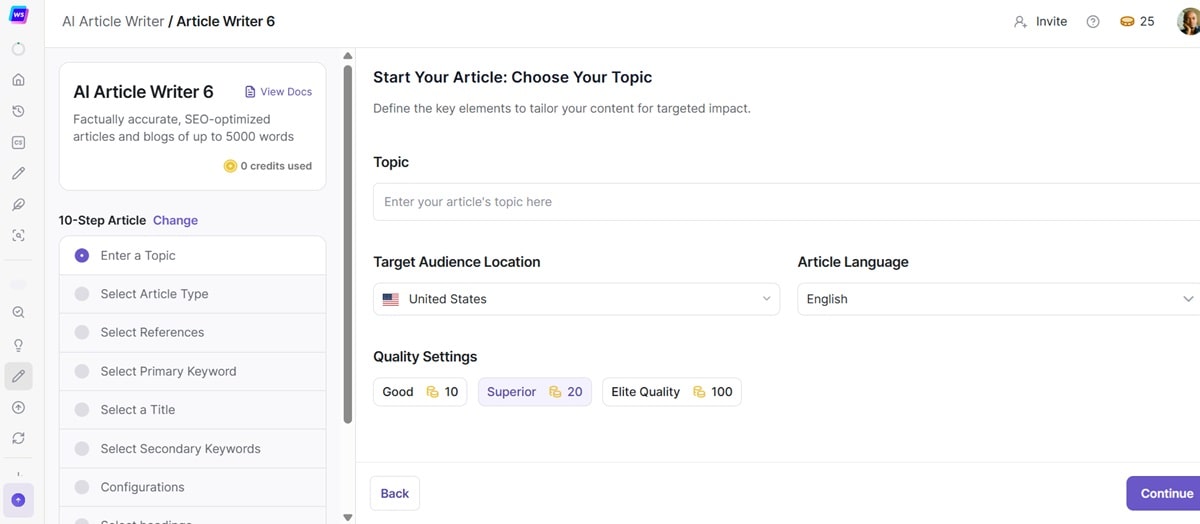The image size is (1200, 524).
Task: Open the user profile avatar
Action: coord(1189,21)
